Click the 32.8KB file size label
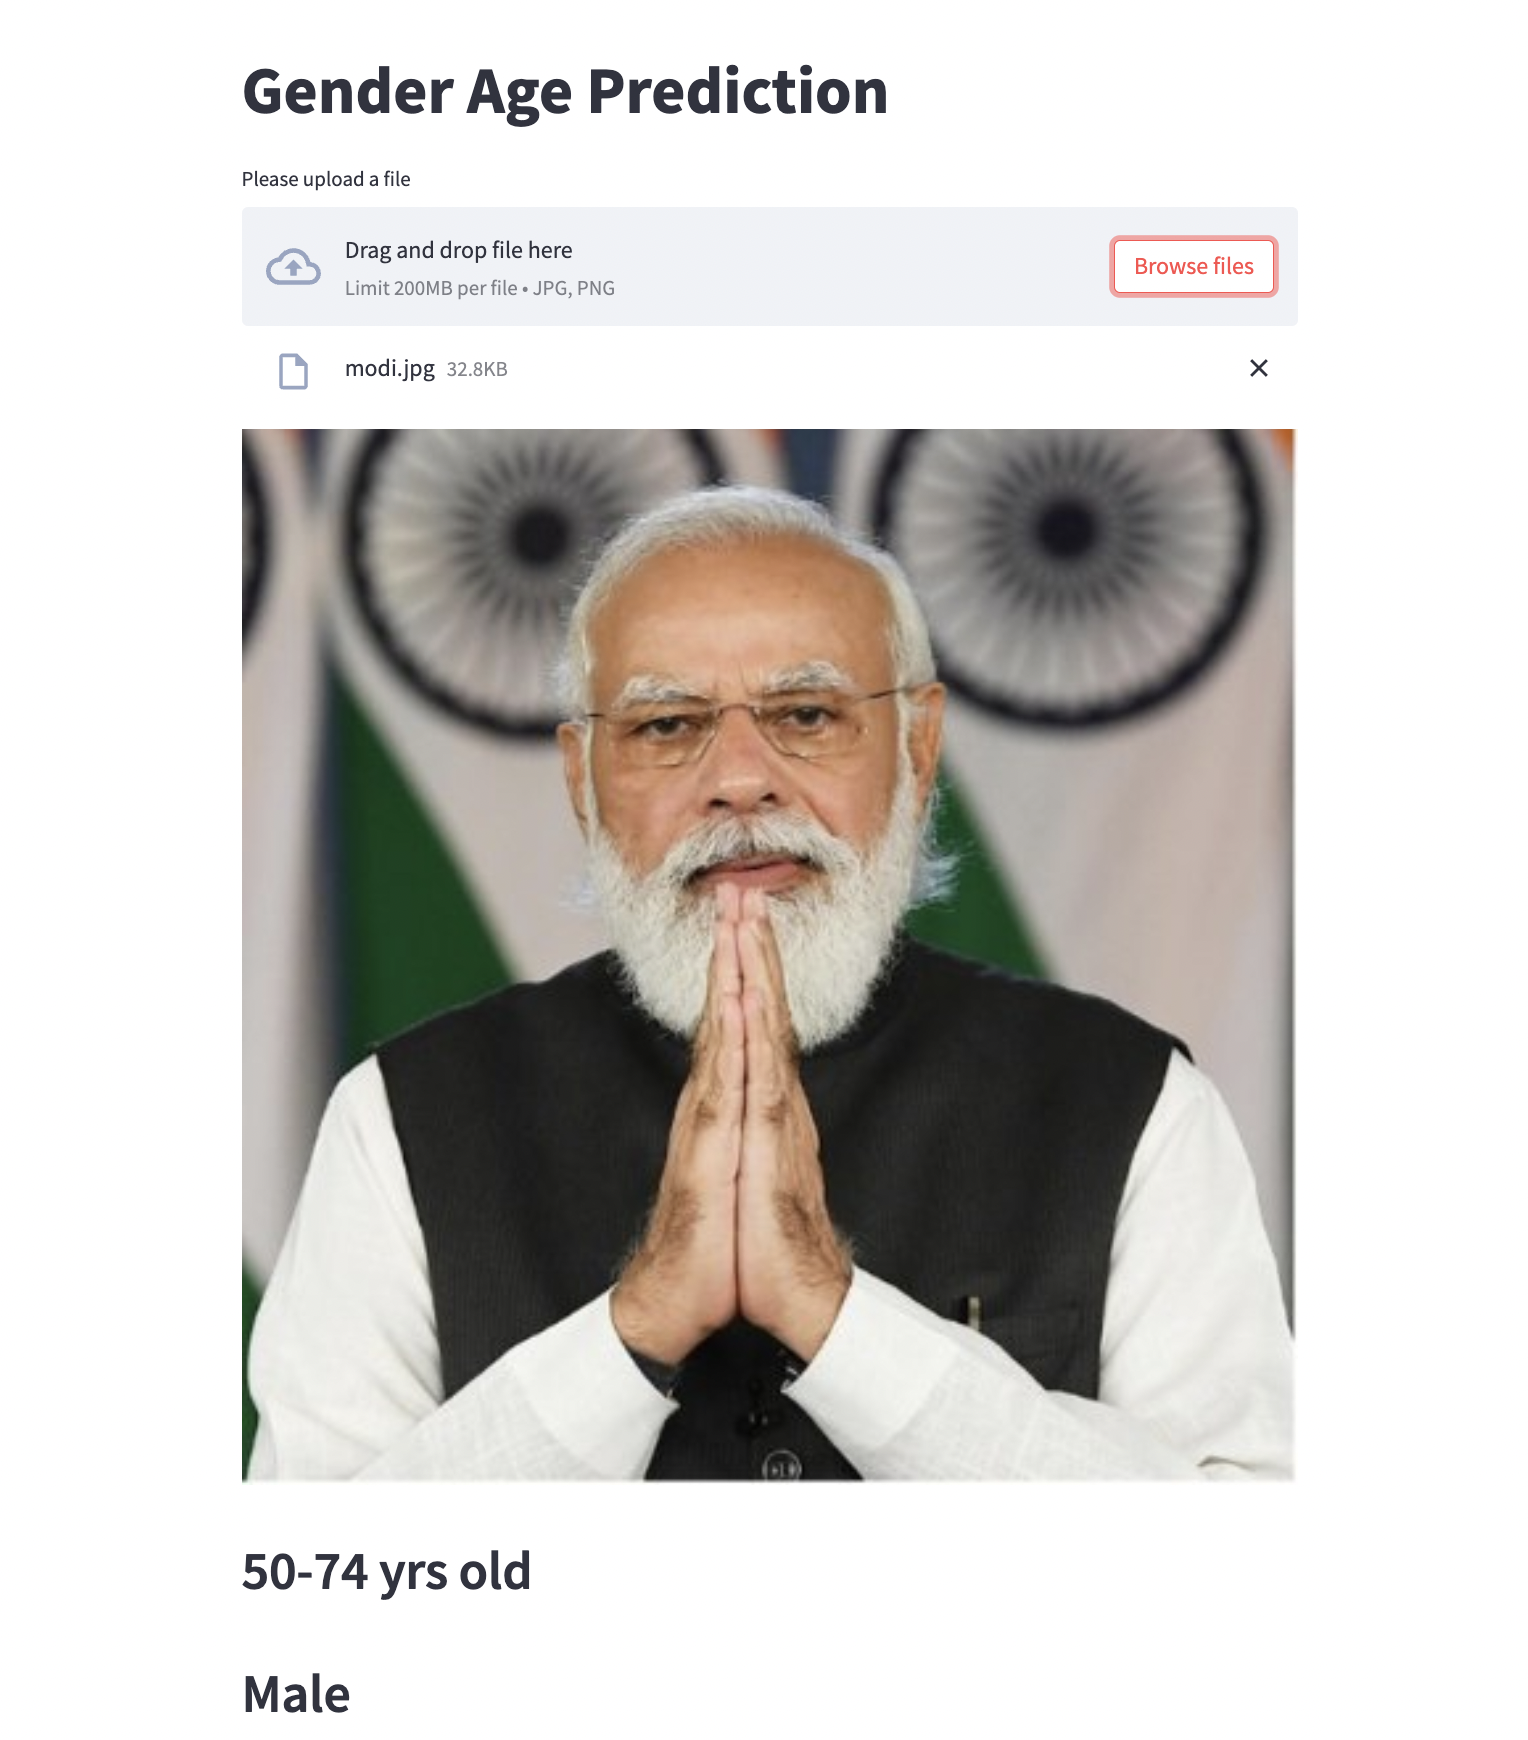Image resolution: width=1528 pixels, height=1740 pixels. coord(477,369)
